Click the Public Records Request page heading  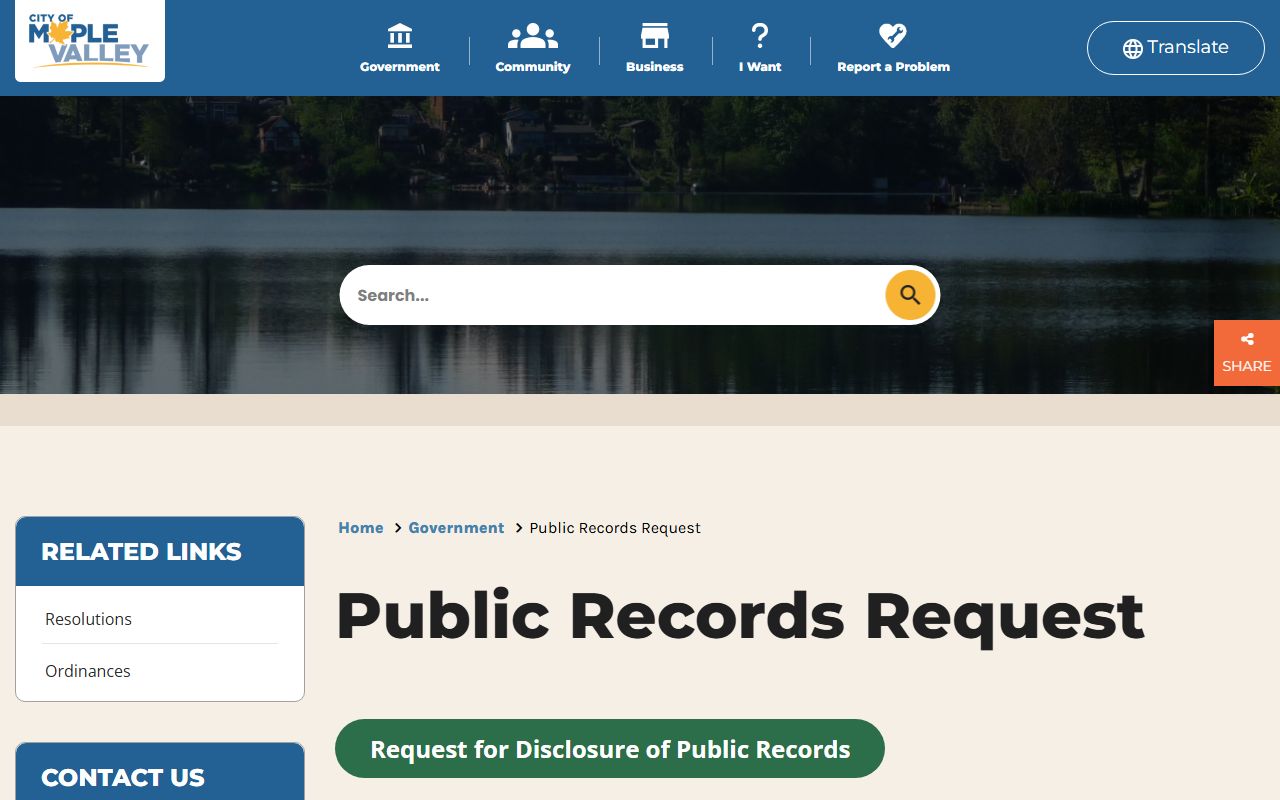pyautogui.click(x=740, y=616)
